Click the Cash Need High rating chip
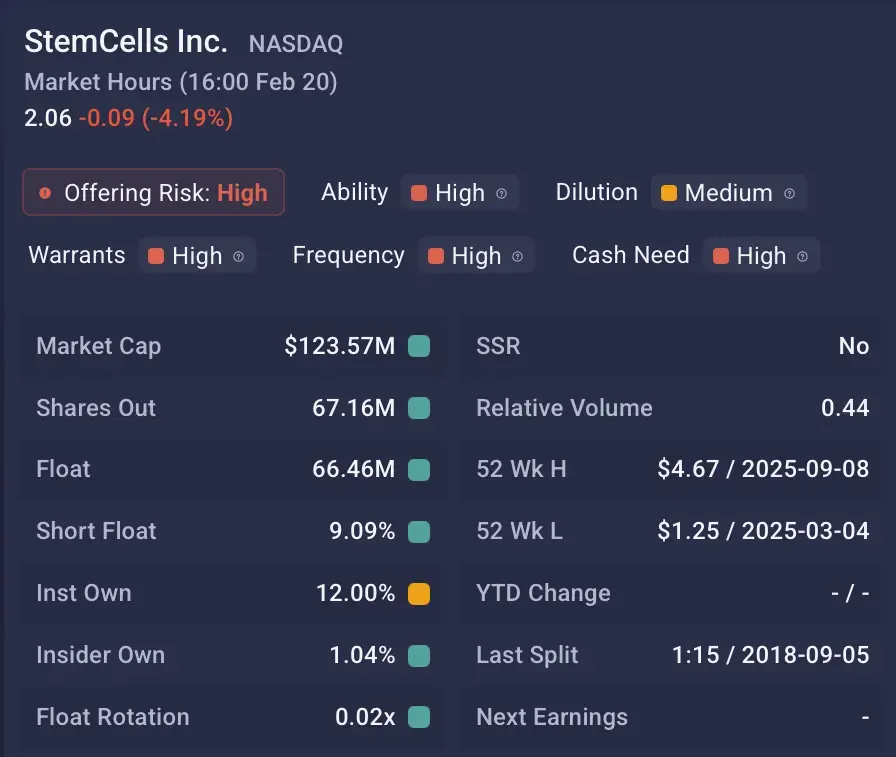 click(x=760, y=256)
